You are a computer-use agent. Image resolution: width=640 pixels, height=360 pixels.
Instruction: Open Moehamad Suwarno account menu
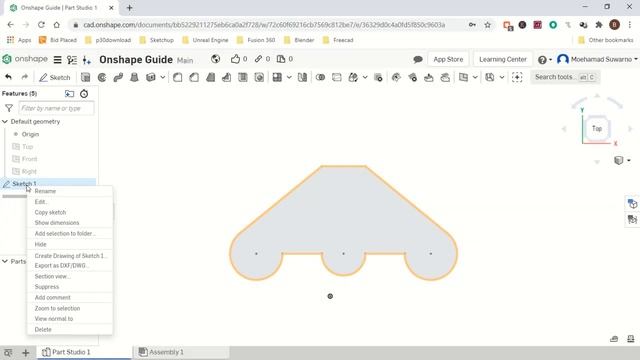[x=597, y=59]
